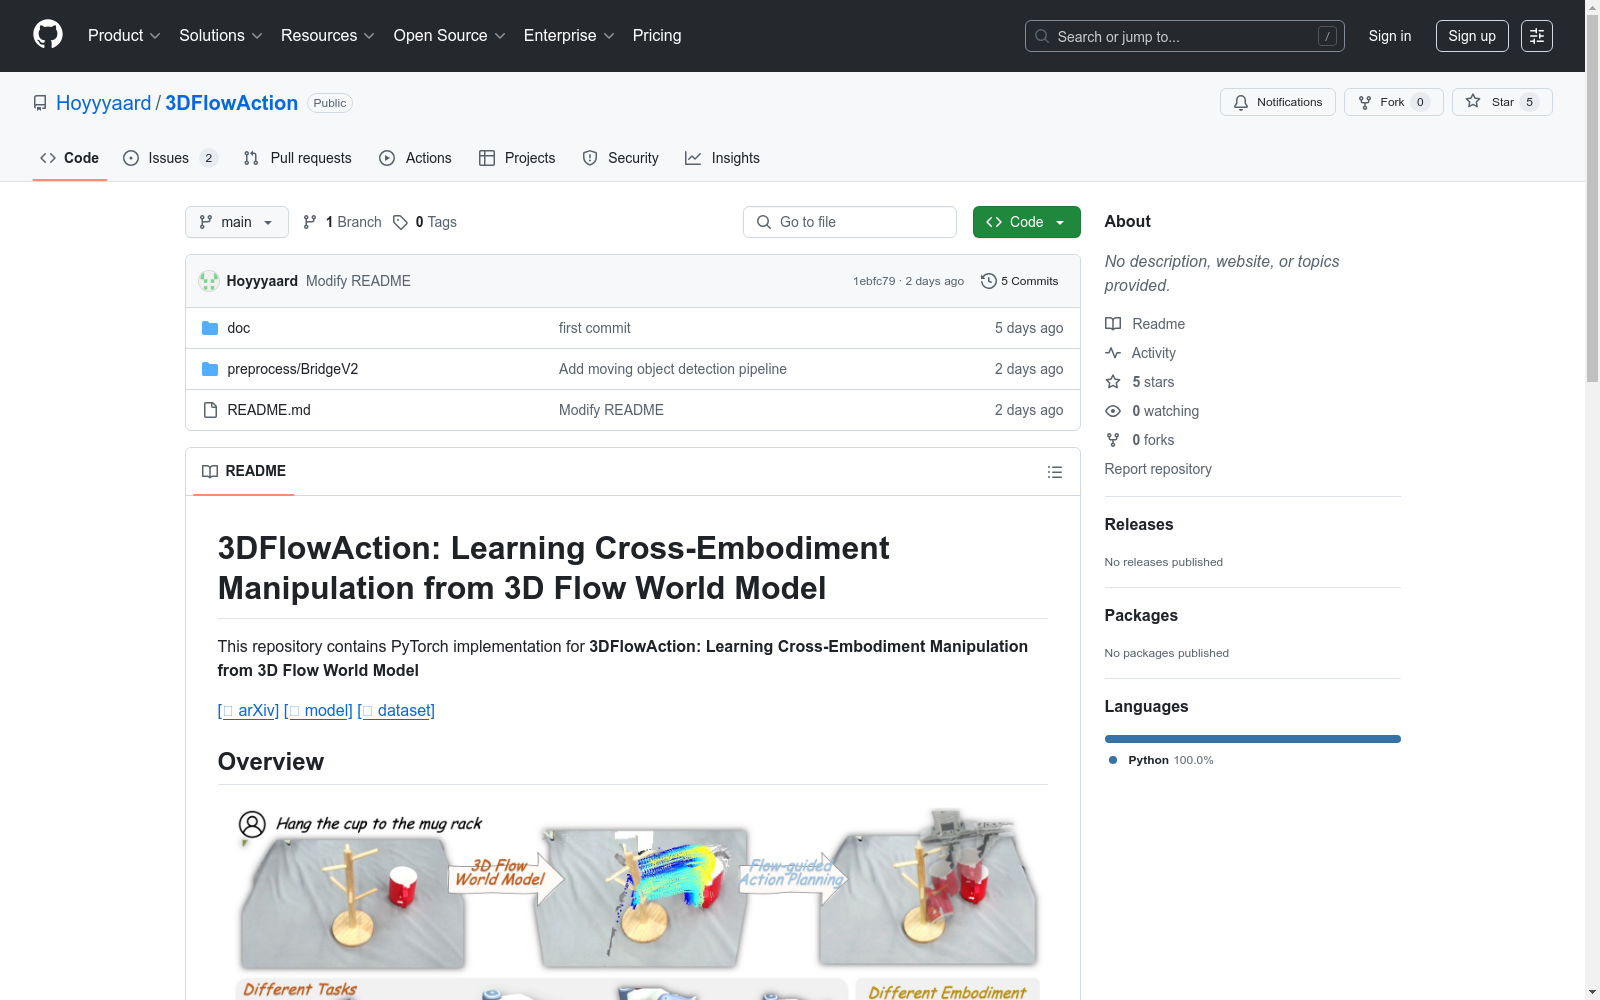The height and width of the screenshot is (1000, 1600).
Task: Click the Projects tab table icon
Action: (x=487, y=158)
